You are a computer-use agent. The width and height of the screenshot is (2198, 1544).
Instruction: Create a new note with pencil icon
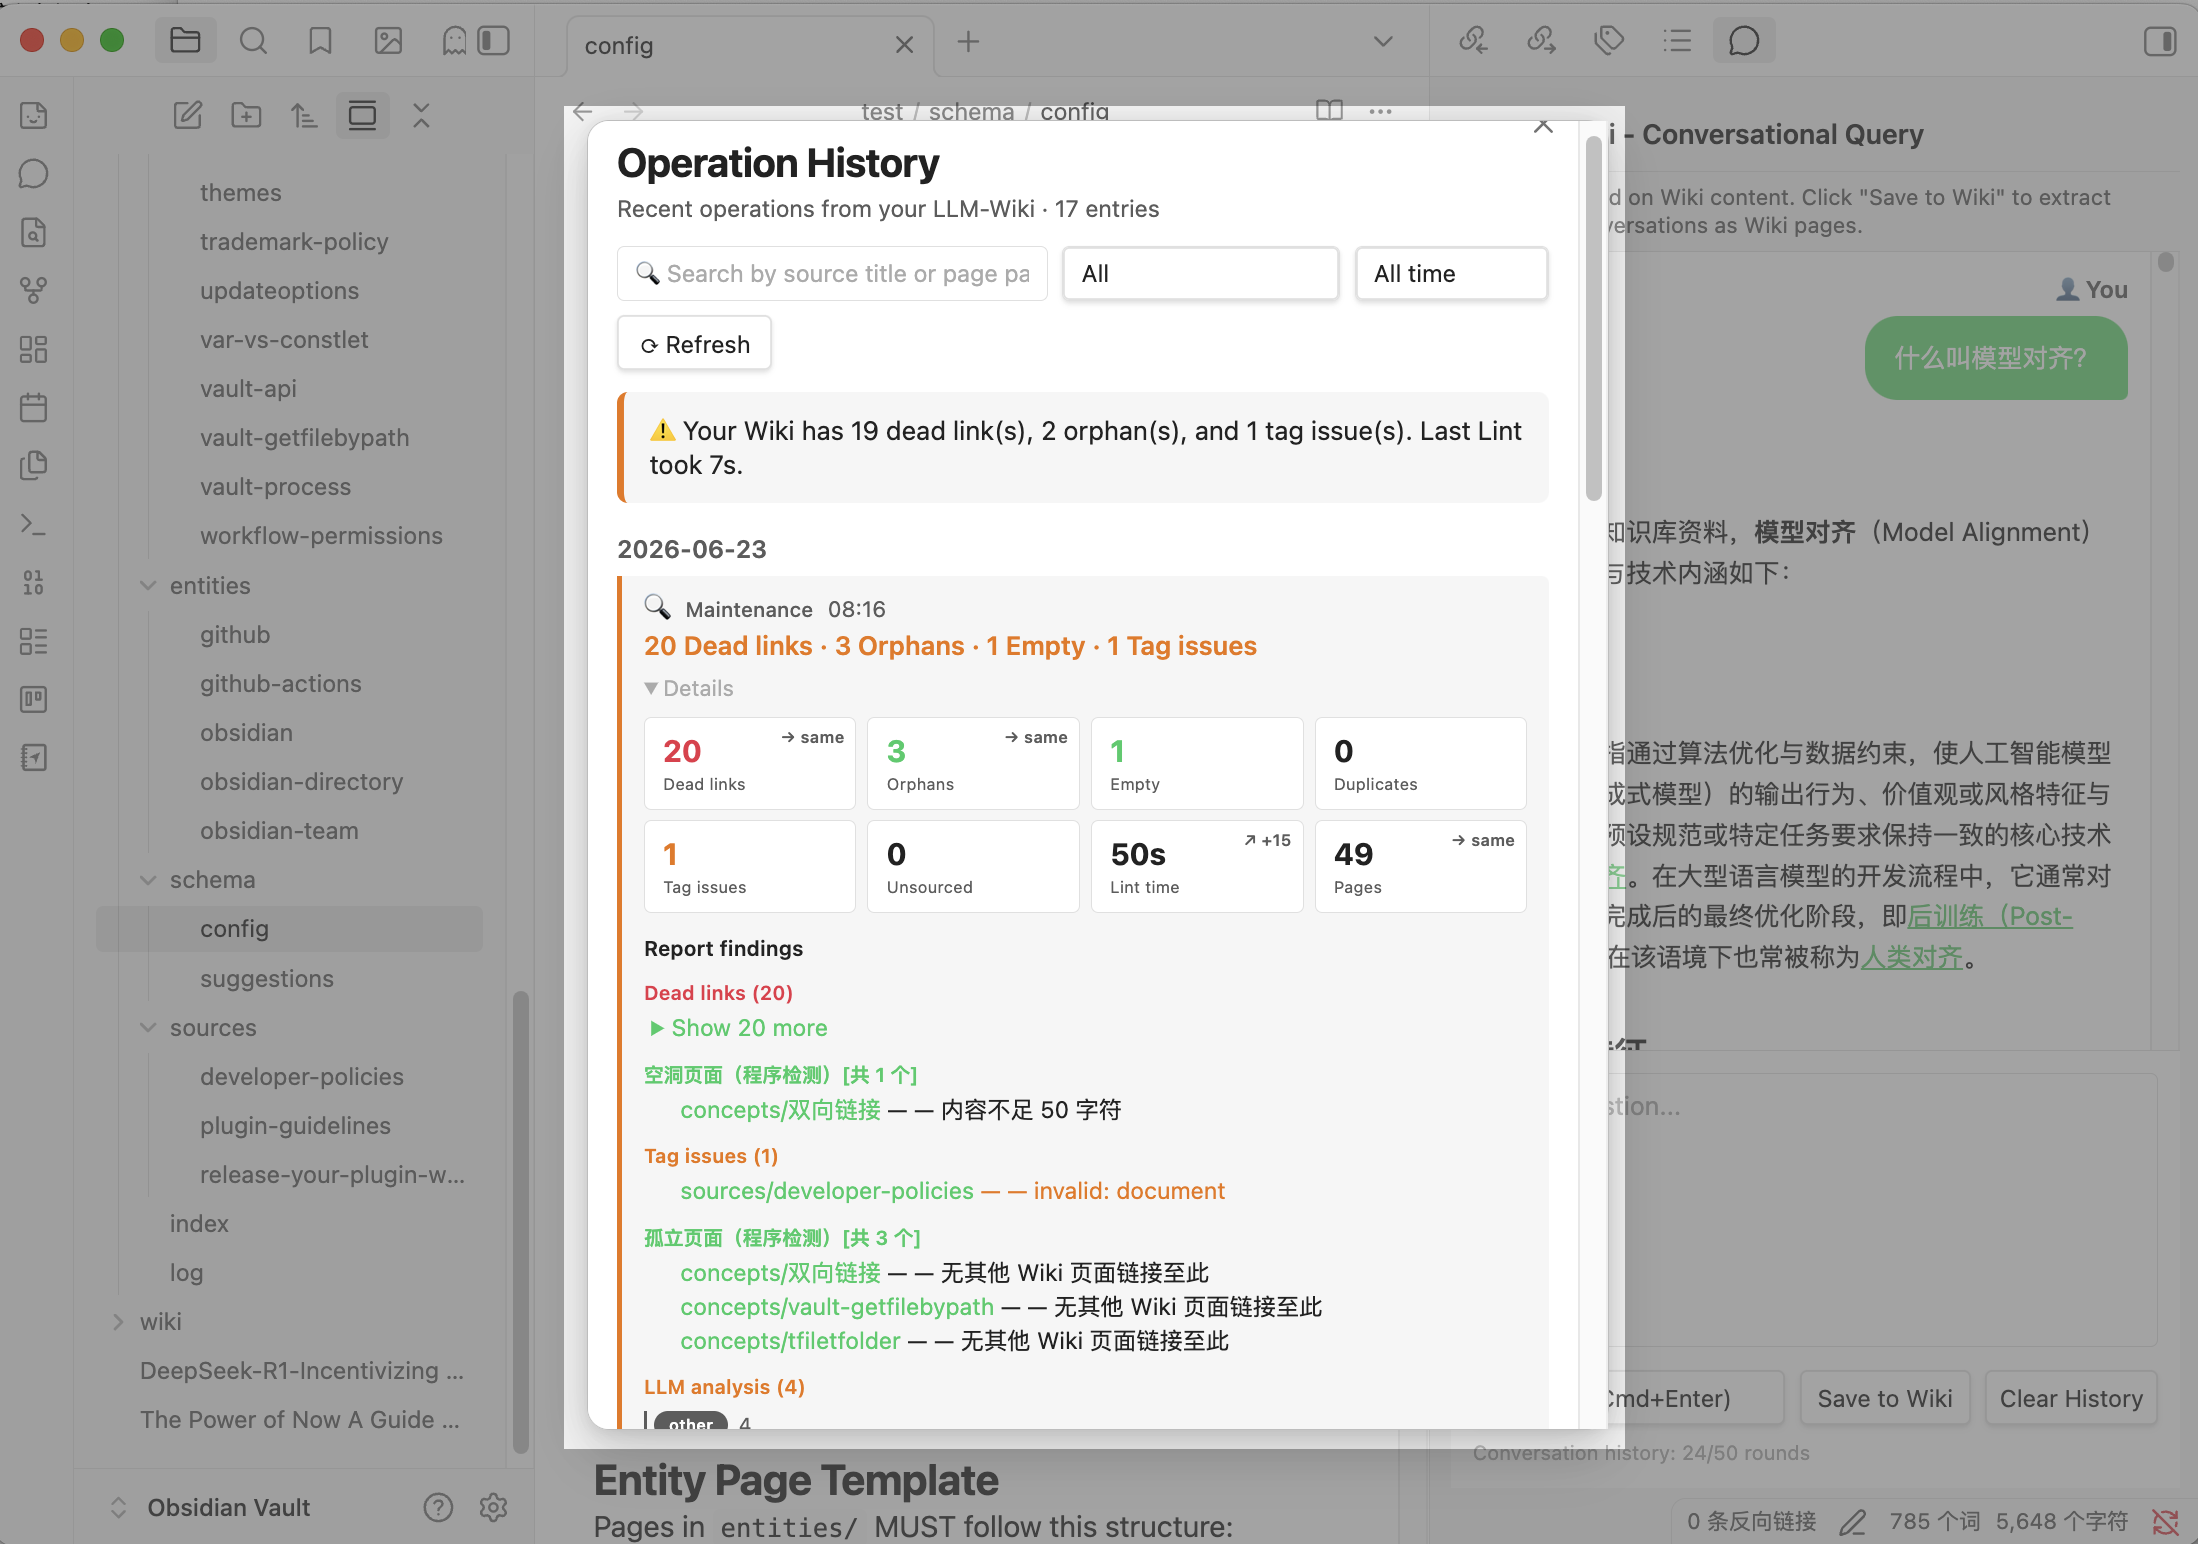[188, 116]
